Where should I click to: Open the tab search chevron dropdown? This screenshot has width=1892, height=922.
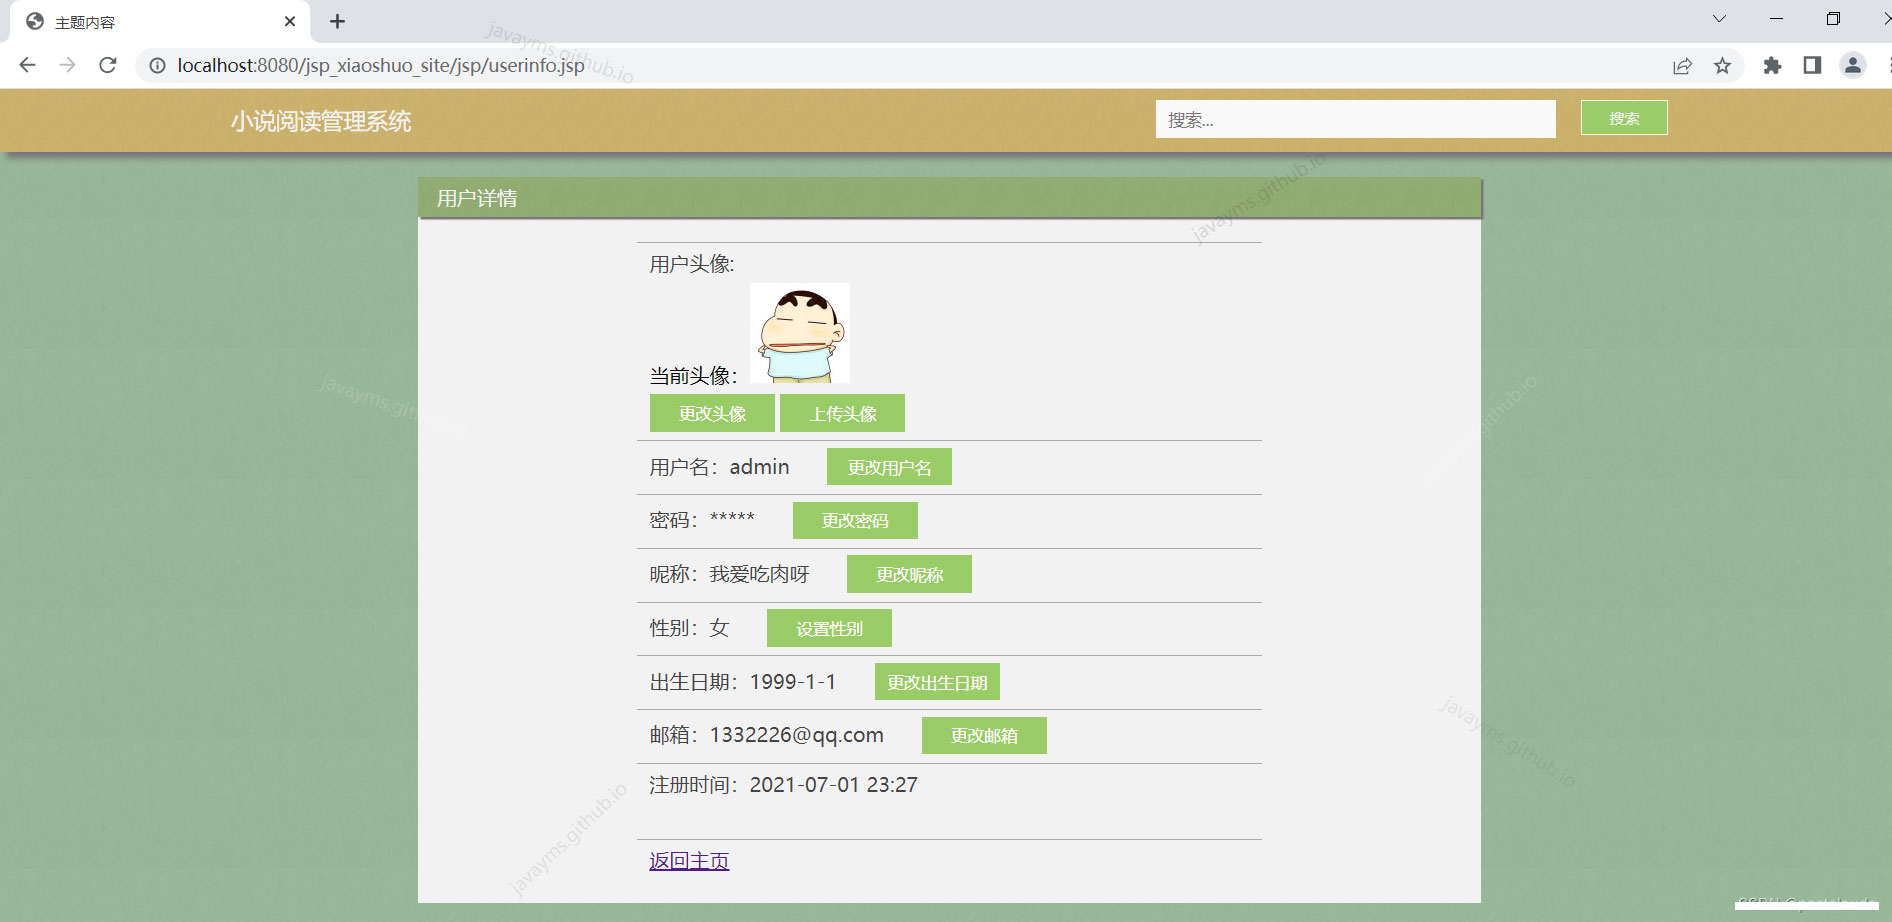point(1718,18)
